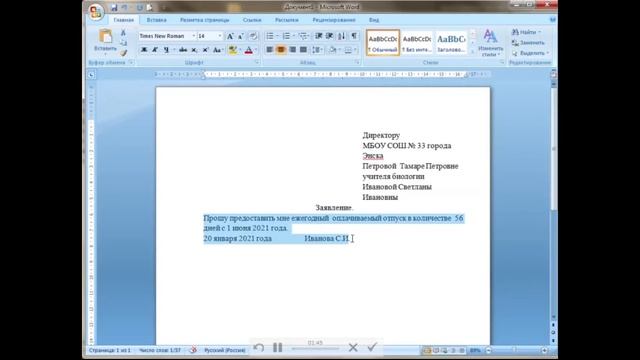Image resolution: width=640 pixels, height=360 pixels.
Task: Justify paragraph text
Action: [303, 50]
